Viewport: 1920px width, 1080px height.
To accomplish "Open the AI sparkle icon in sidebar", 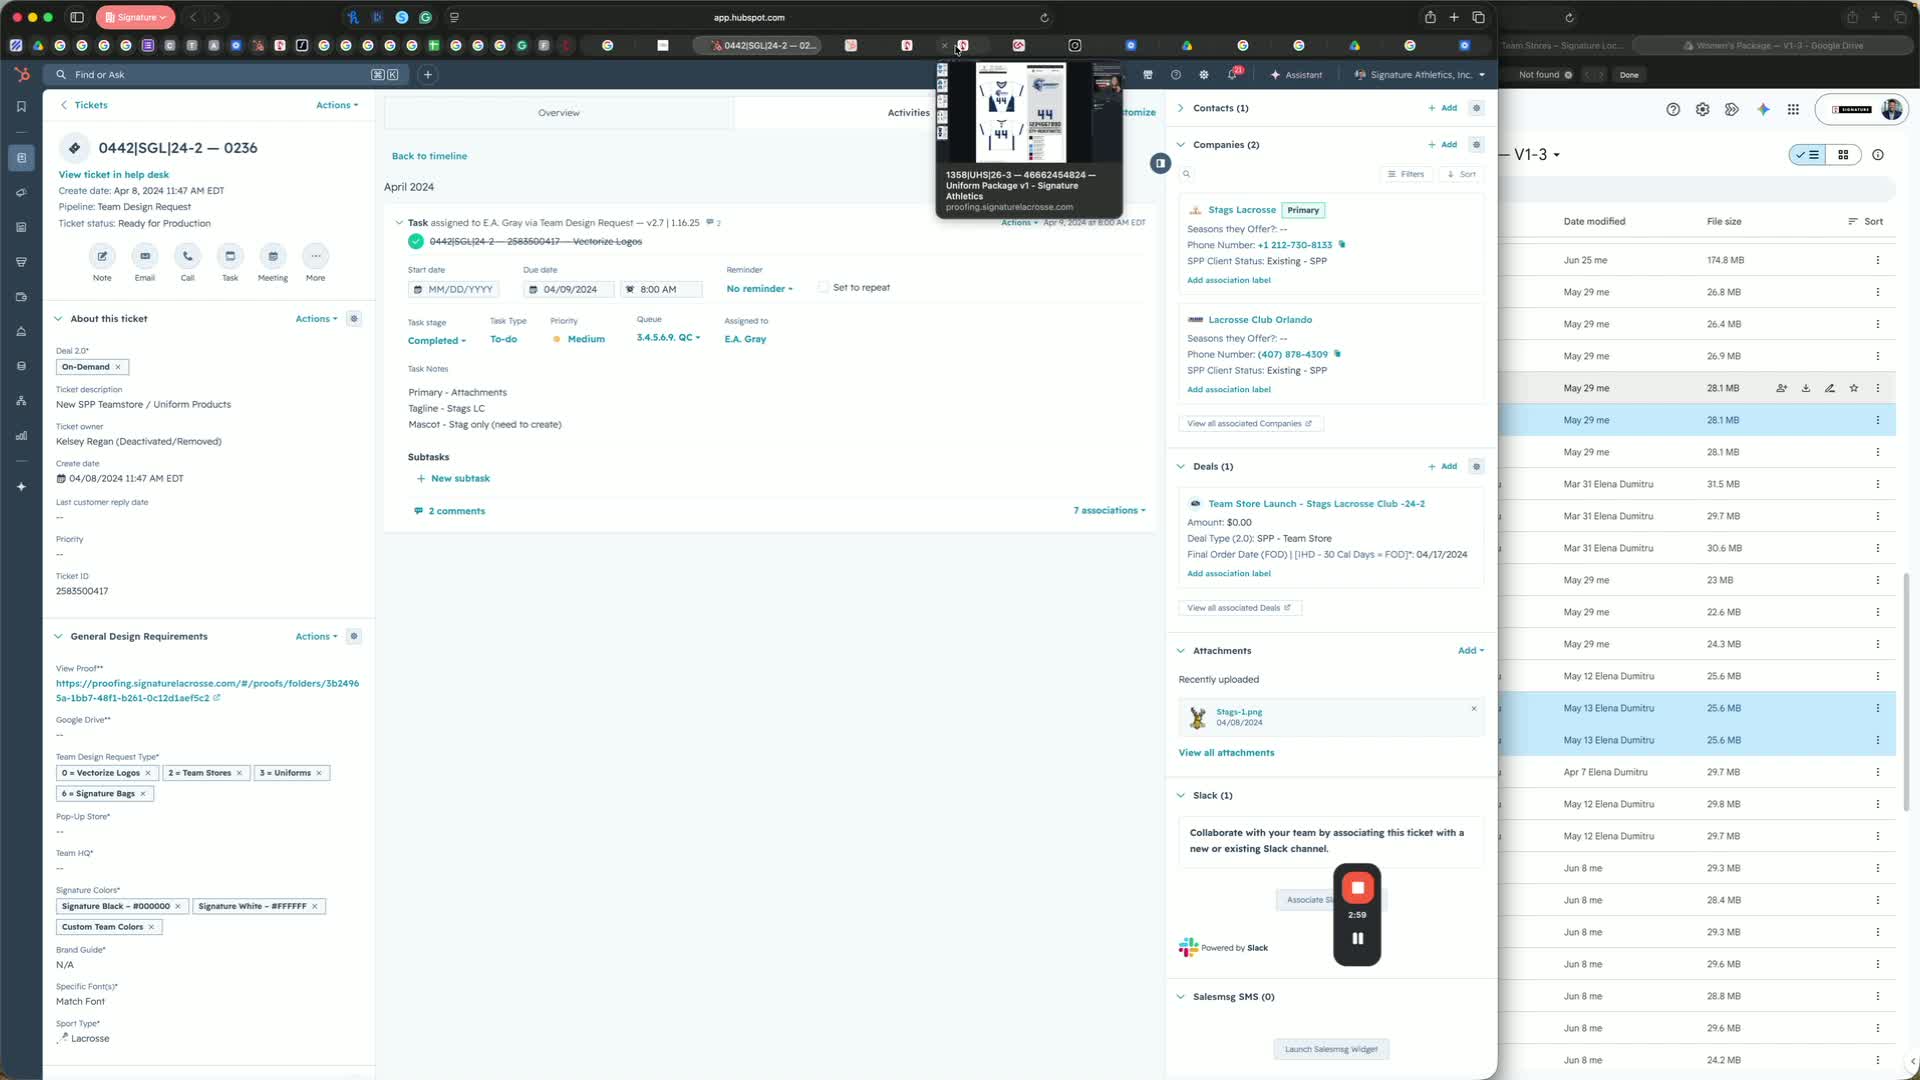I will click(21, 487).
